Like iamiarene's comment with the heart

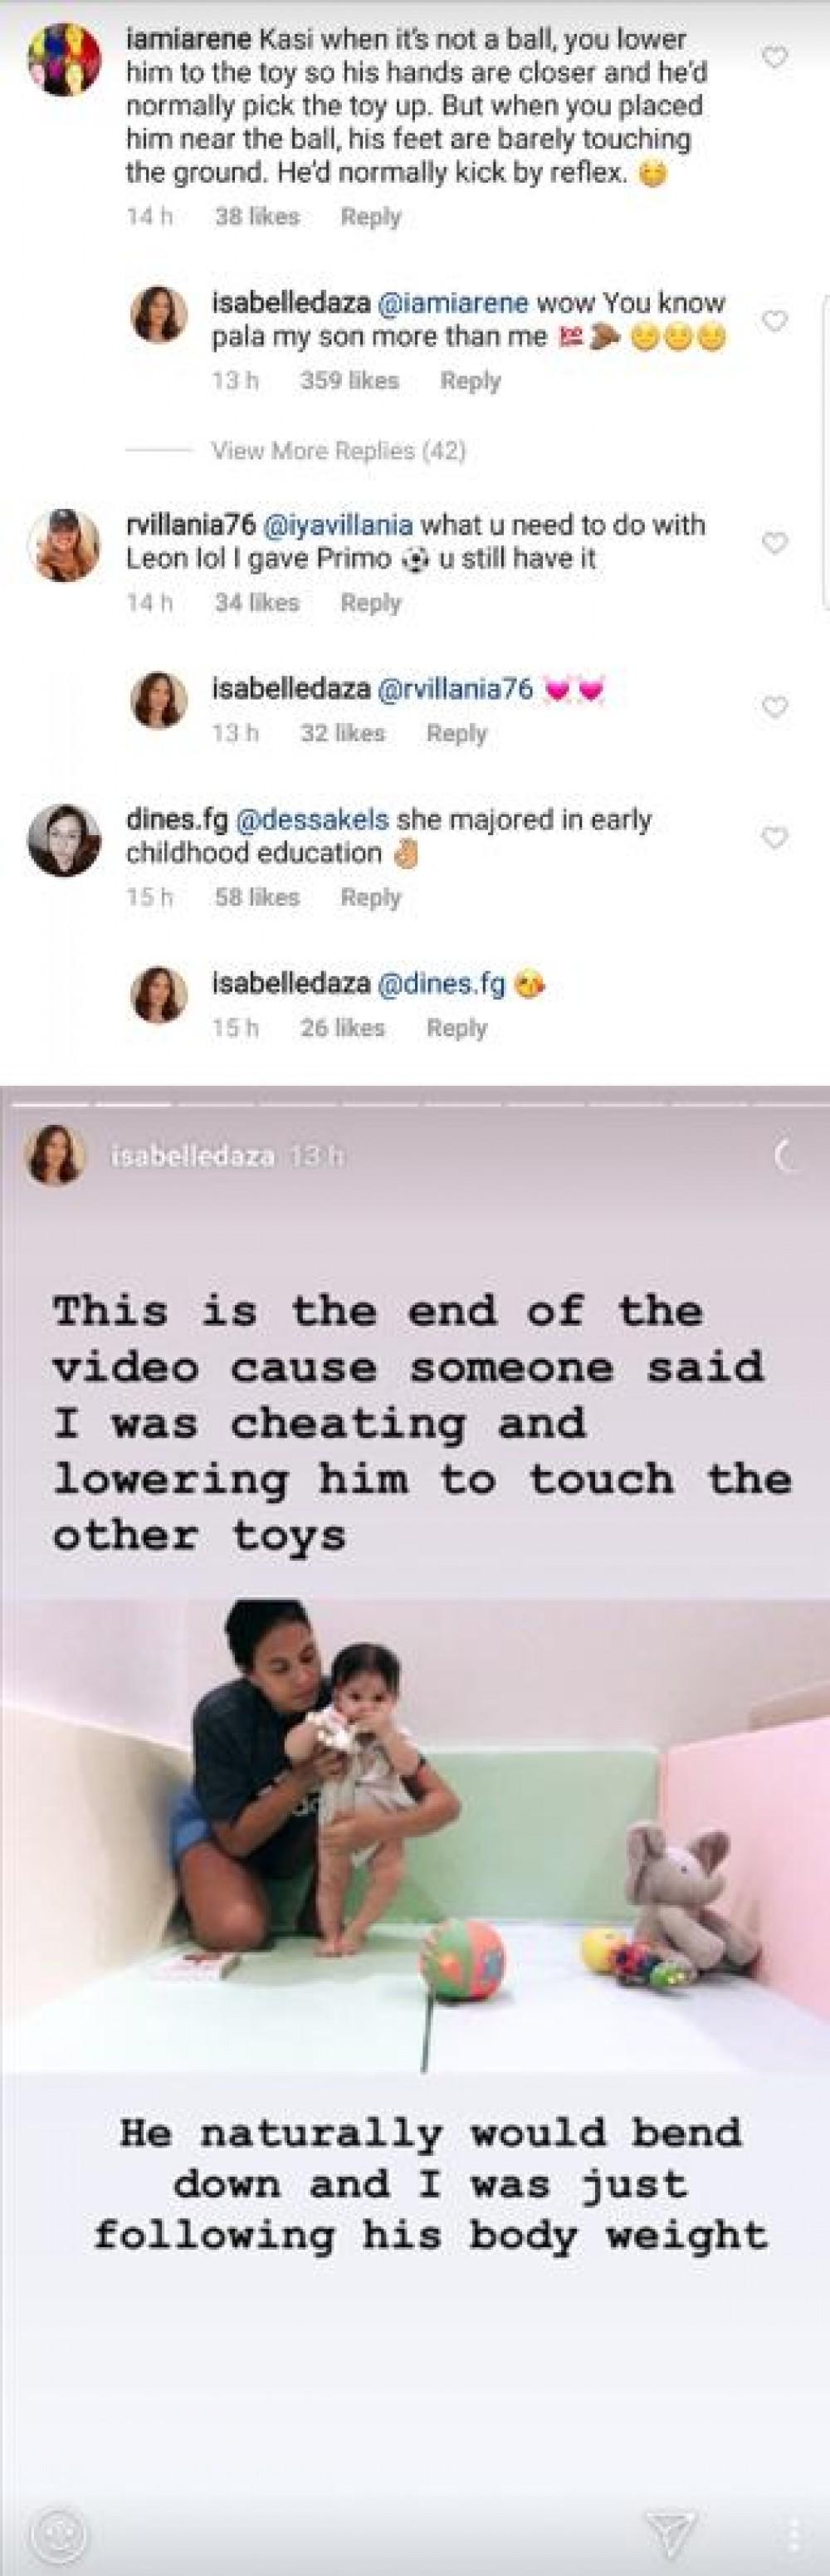[x=774, y=59]
